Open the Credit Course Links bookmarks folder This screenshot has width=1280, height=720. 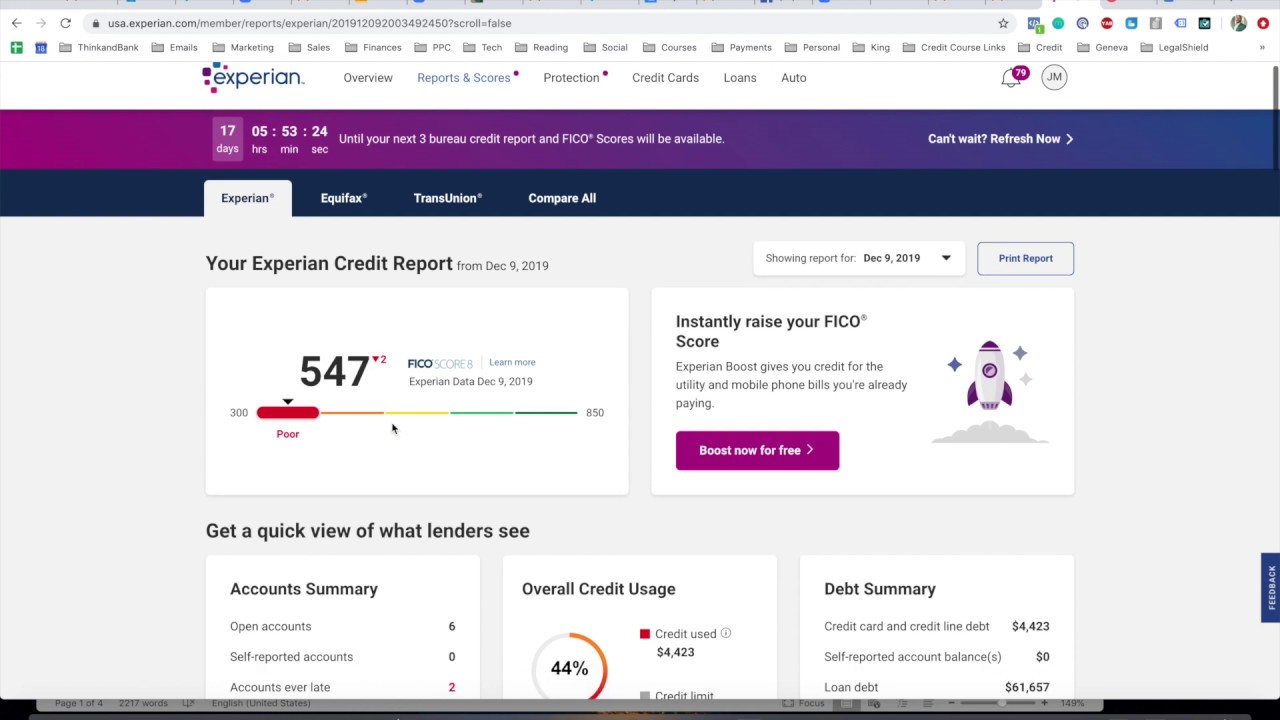pyautogui.click(x=954, y=47)
